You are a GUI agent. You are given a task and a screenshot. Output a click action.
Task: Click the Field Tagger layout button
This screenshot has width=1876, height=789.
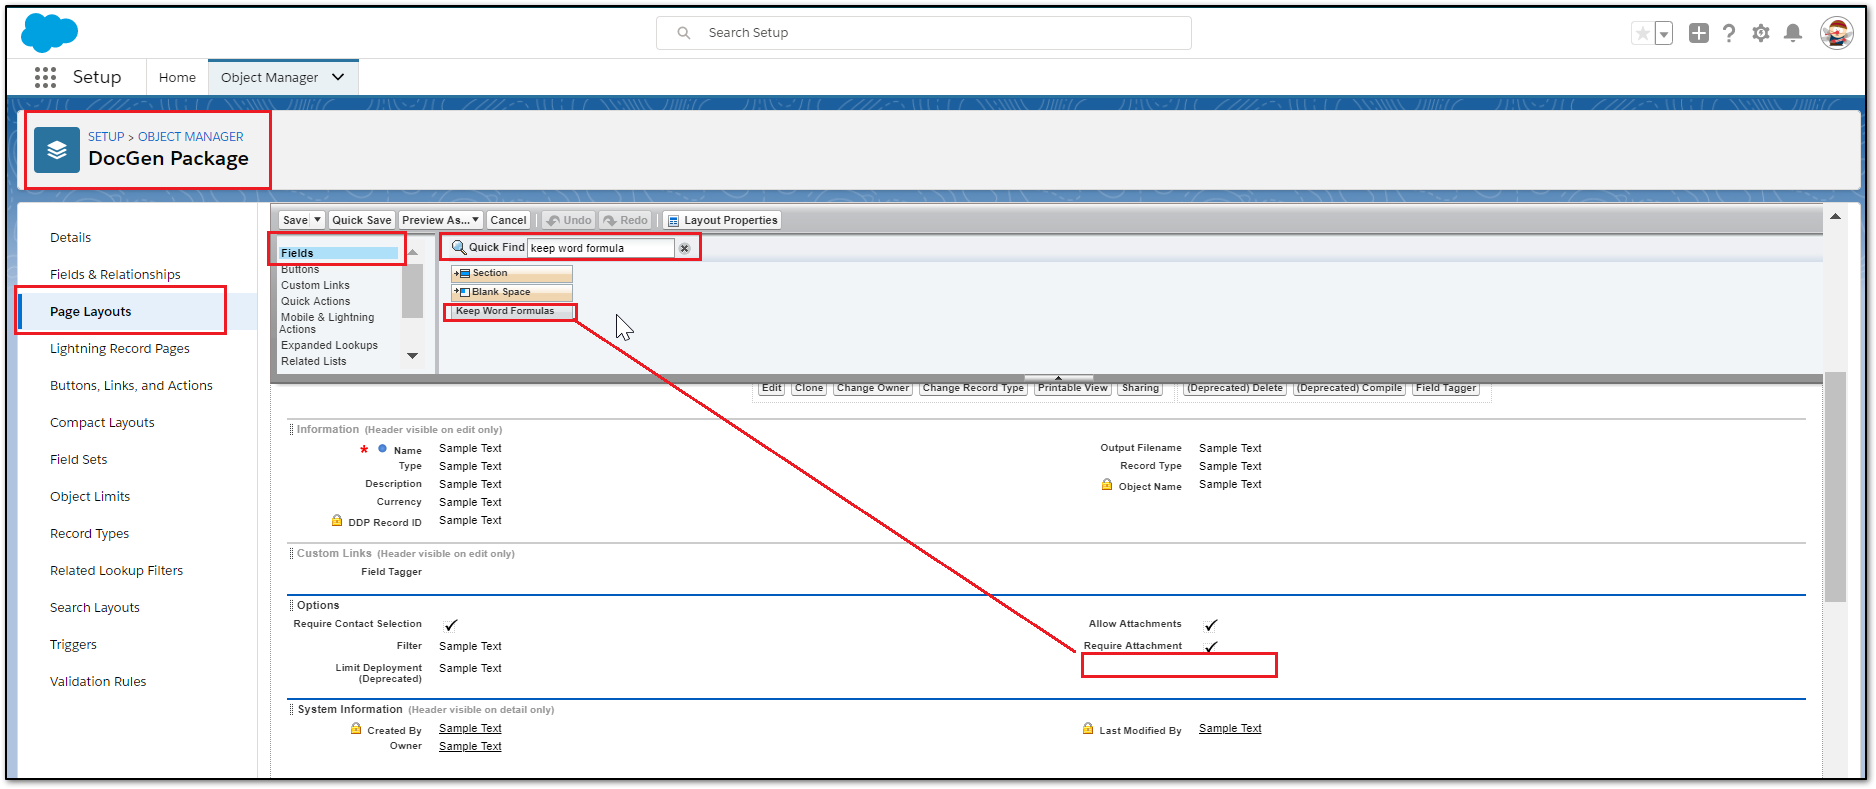pyautogui.click(x=1446, y=388)
